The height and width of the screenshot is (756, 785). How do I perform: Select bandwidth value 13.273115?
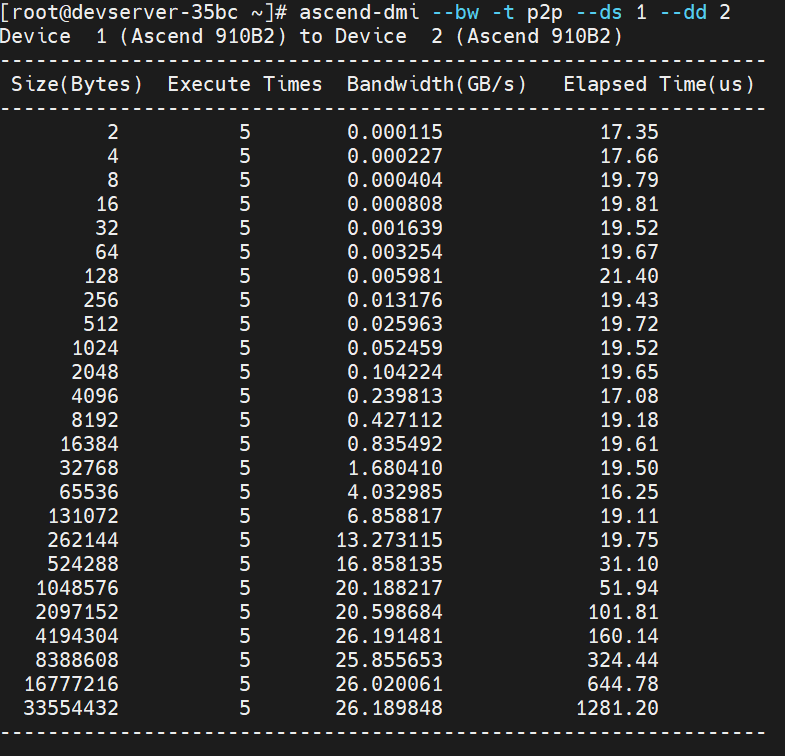coord(389,540)
